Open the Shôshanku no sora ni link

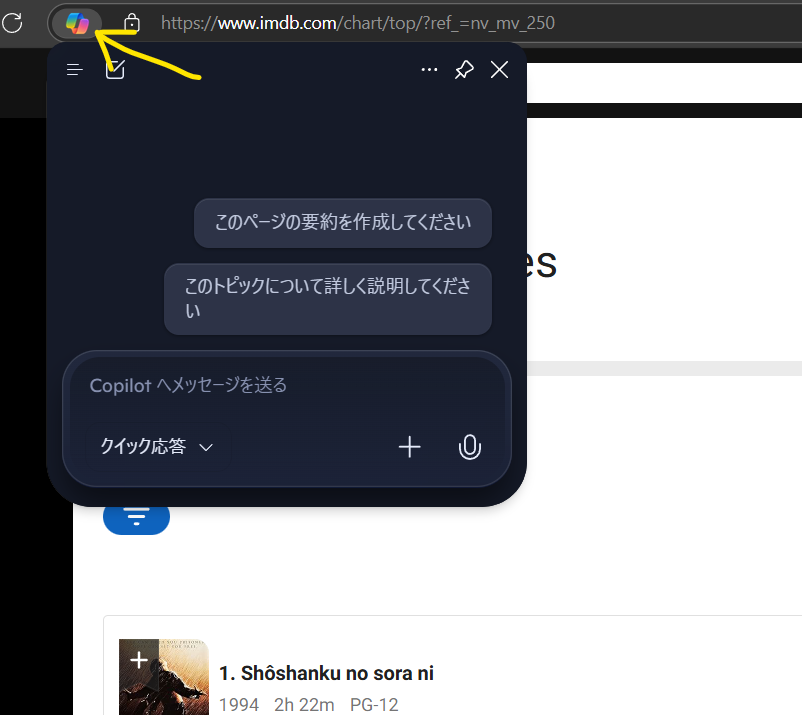pos(324,673)
